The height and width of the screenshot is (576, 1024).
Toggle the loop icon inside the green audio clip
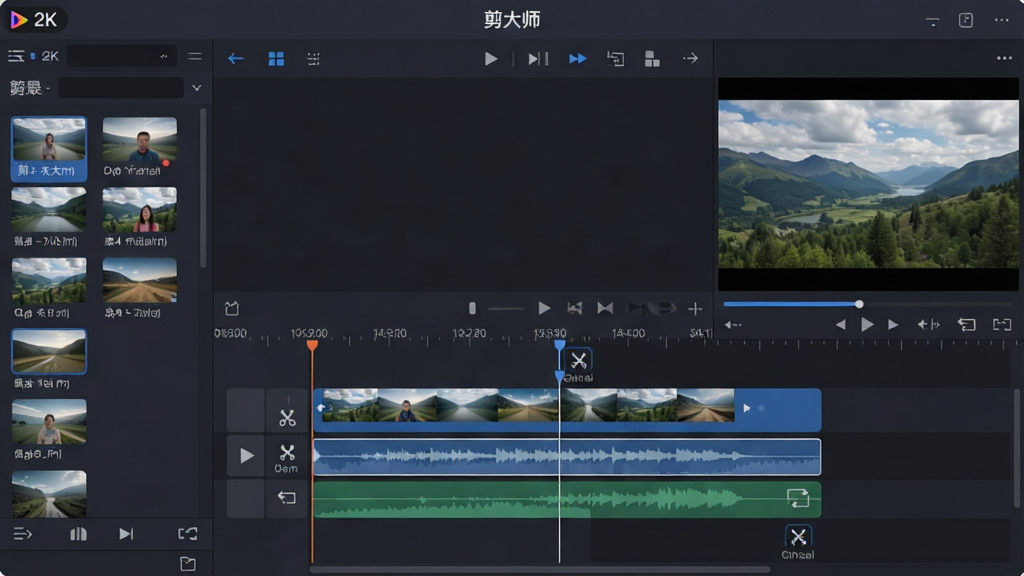798,498
